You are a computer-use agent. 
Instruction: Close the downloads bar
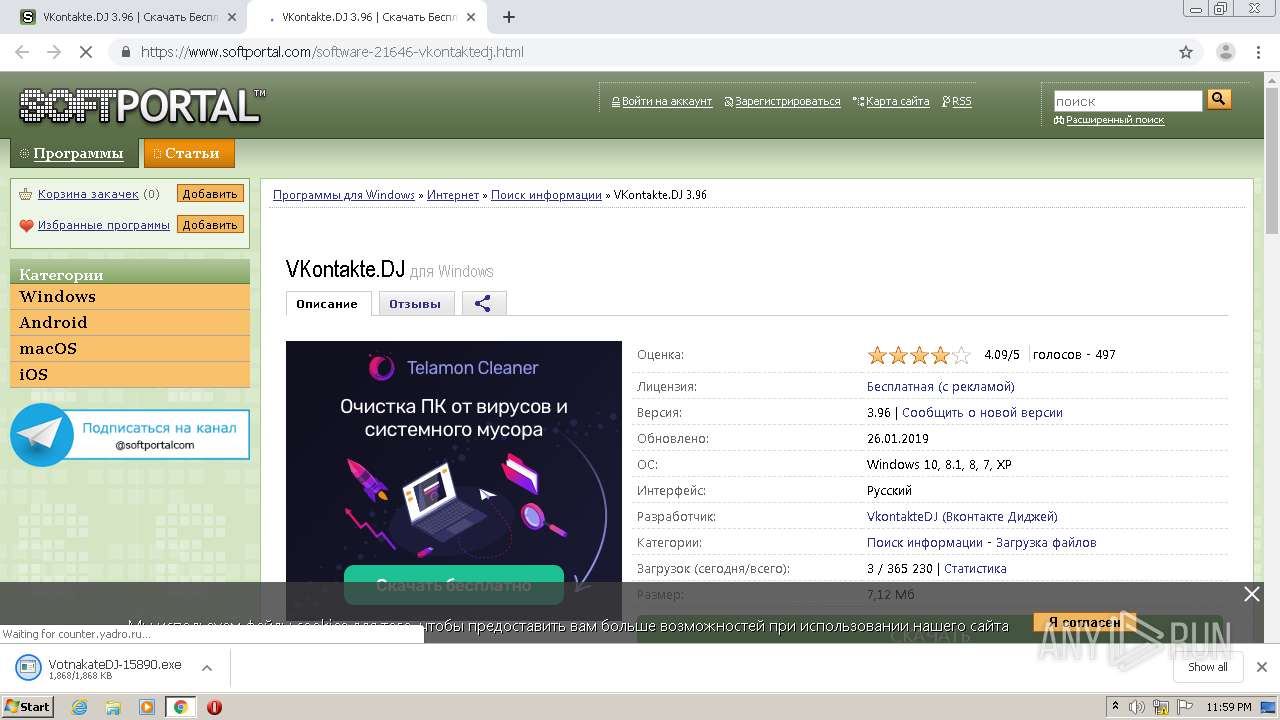(x=1262, y=667)
